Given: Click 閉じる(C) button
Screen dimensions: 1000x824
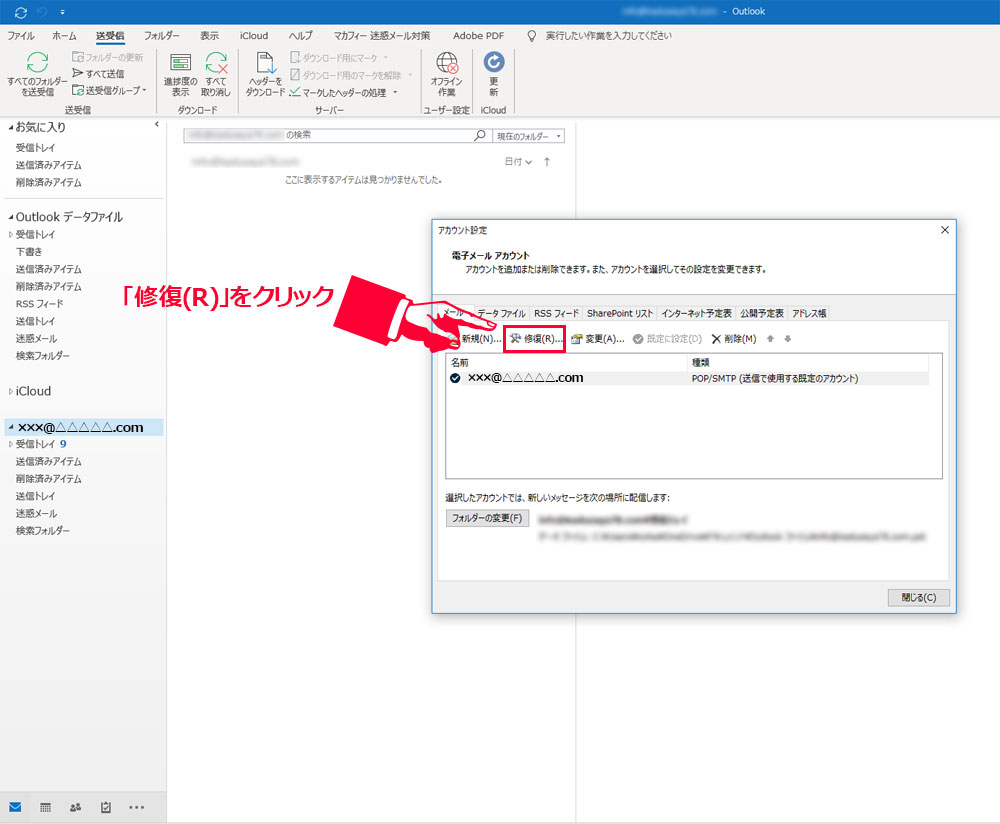Looking at the screenshot, I should tap(919, 598).
